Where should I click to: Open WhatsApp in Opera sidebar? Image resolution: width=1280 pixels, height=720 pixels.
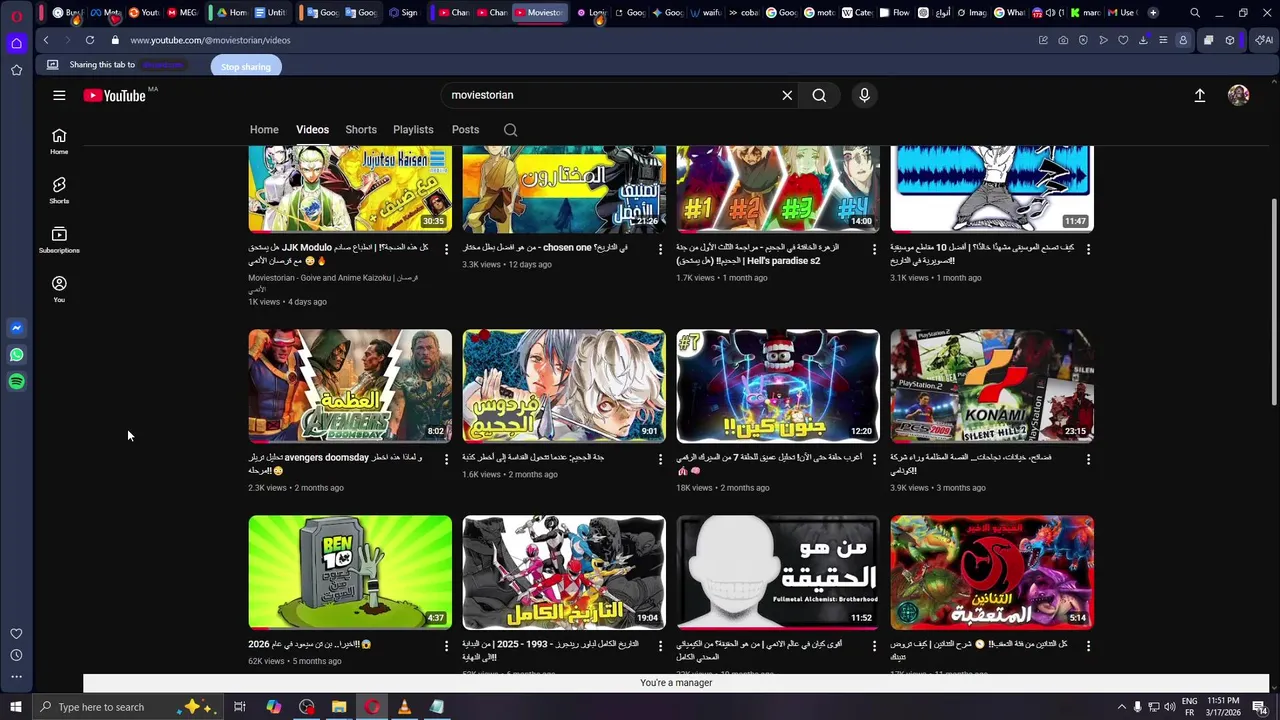16,355
